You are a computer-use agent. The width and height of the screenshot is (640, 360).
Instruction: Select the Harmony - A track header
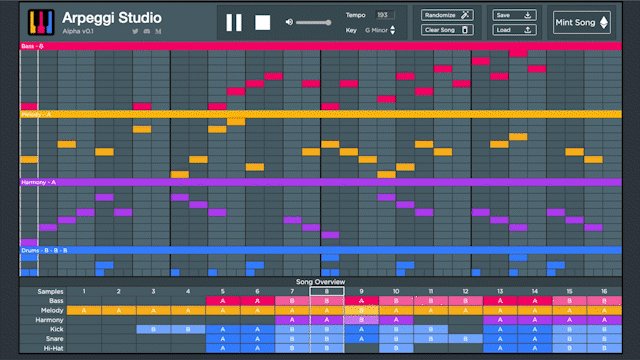pos(320,182)
